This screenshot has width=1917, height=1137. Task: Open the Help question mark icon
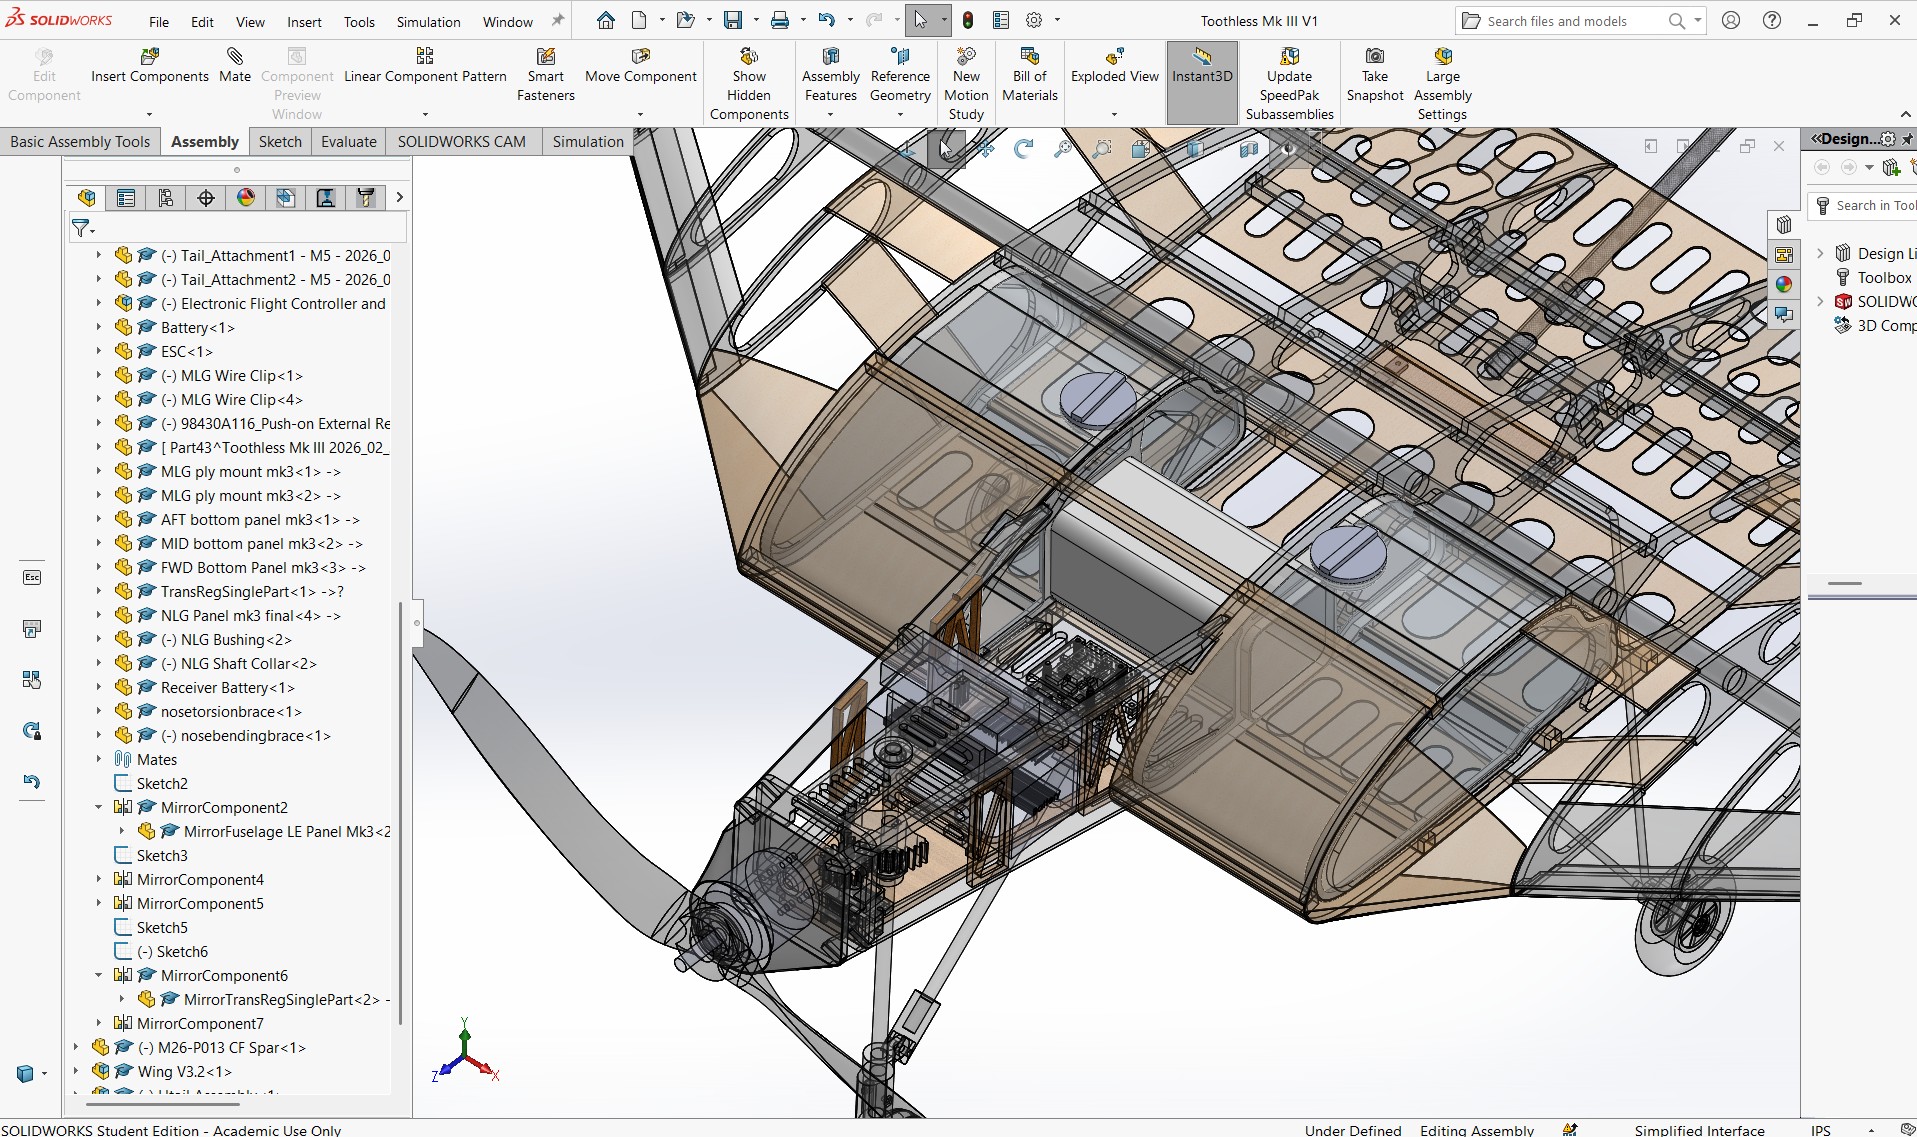click(1772, 20)
